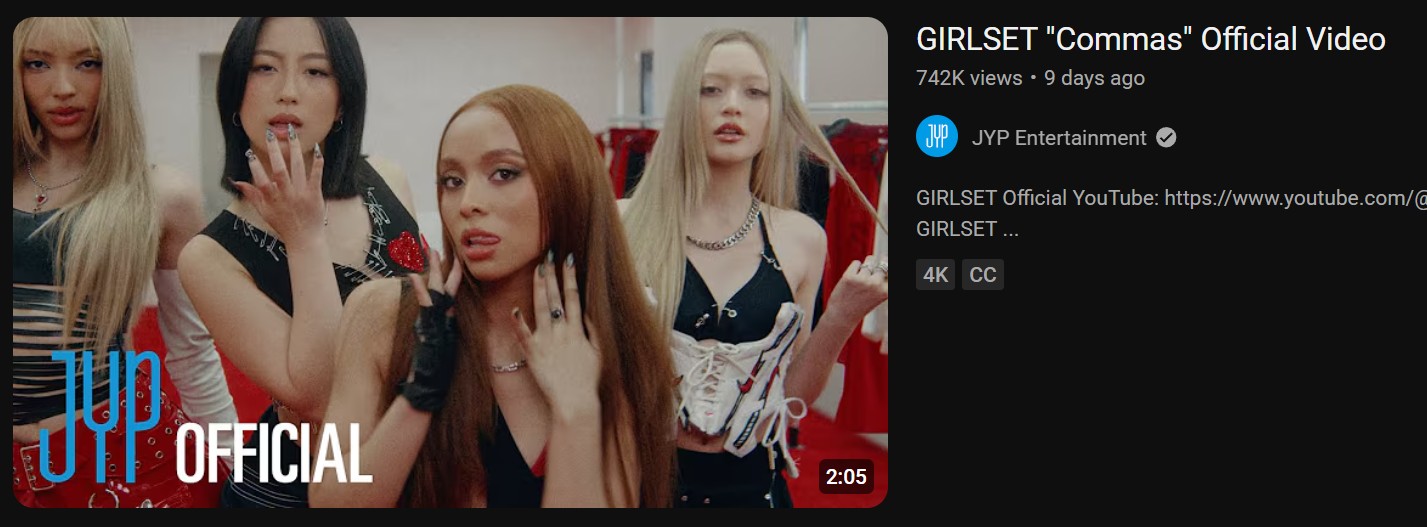Click the CC closed captions badge
Viewport: 1427px width, 527px height.
pos(983,275)
